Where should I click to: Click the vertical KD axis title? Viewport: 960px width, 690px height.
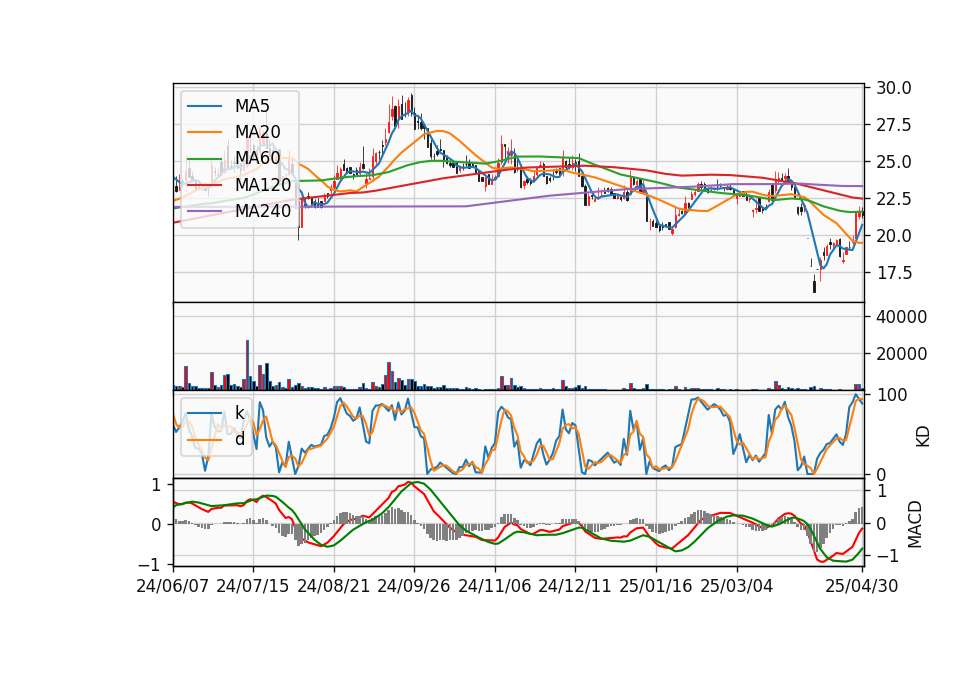tap(922, 436)
